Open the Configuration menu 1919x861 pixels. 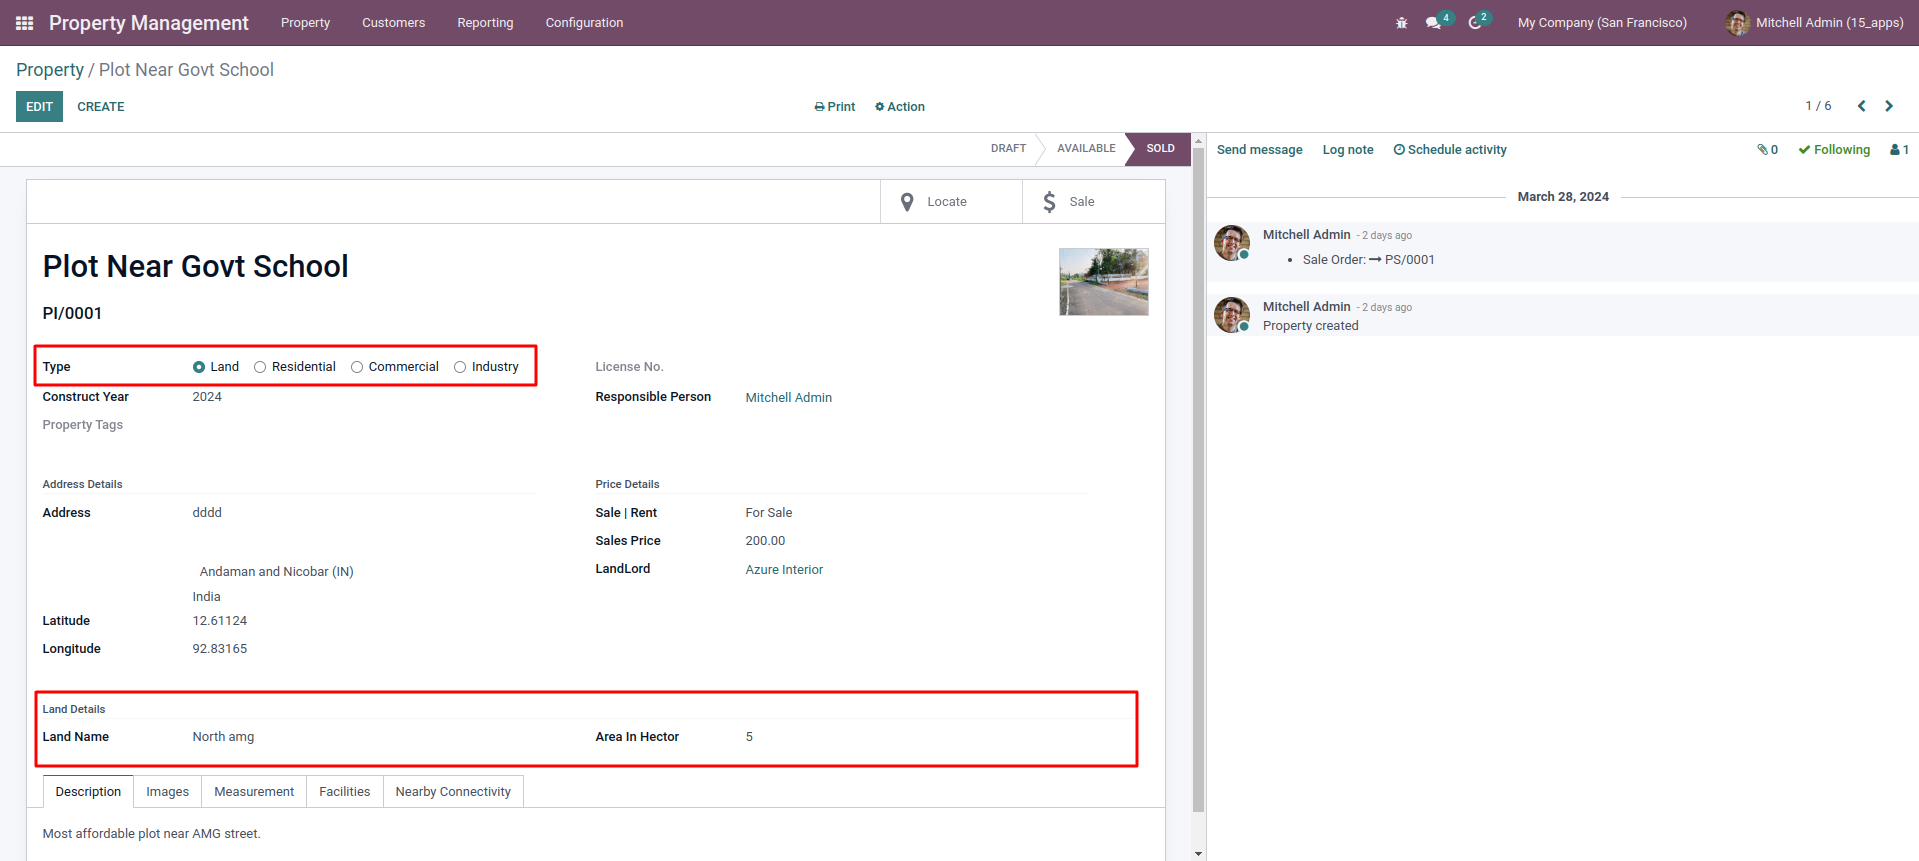click(584, 23)
